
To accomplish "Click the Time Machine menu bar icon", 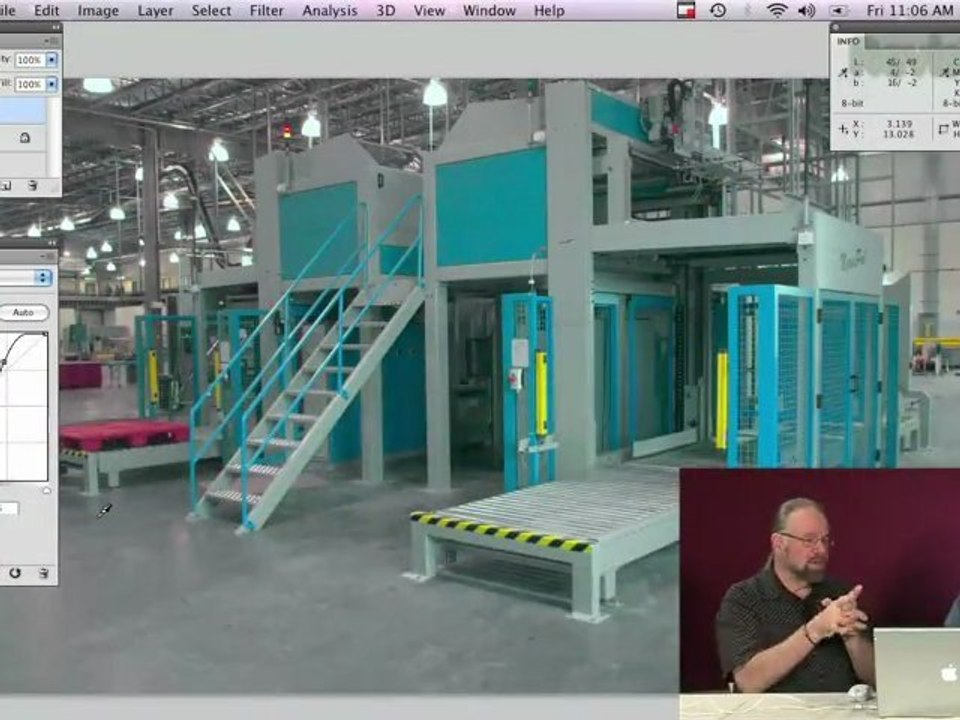I will pos(718,10).
